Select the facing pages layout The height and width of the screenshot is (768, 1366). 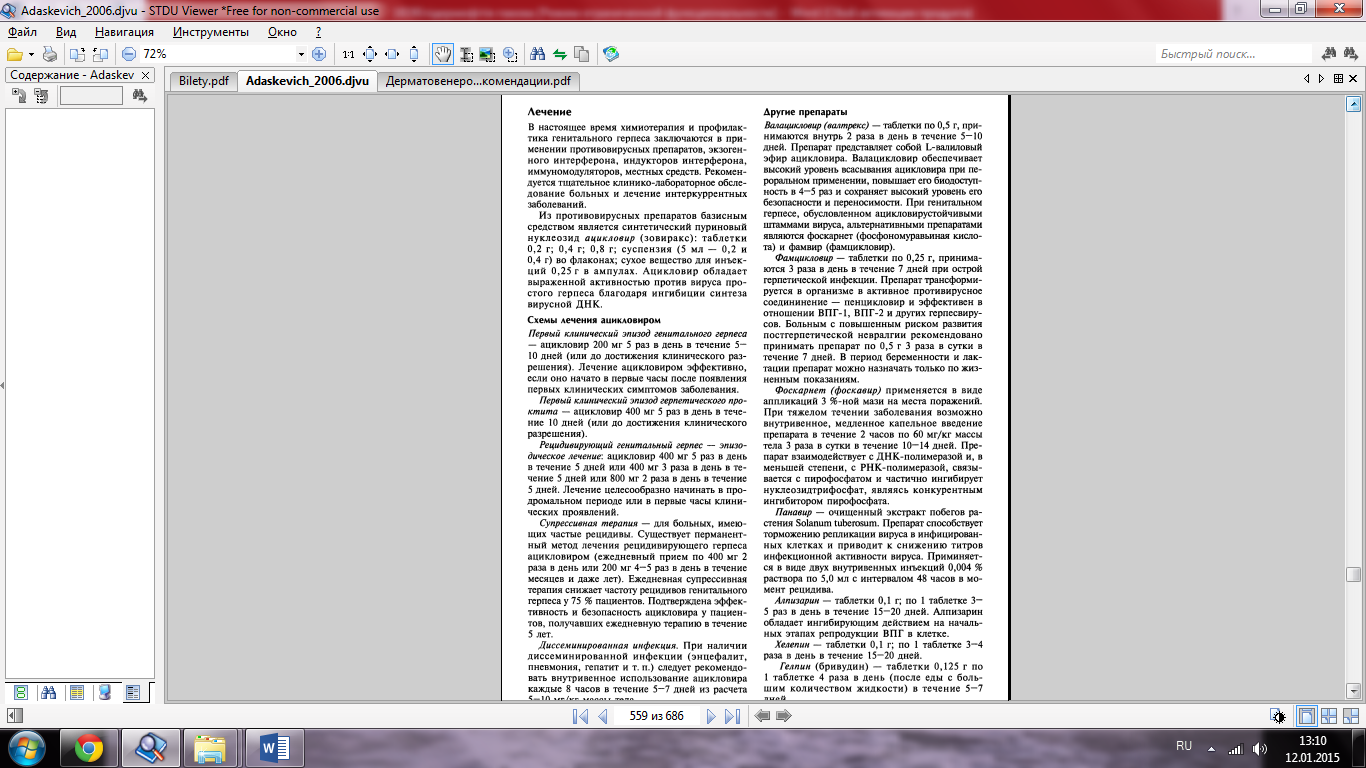1329,716
